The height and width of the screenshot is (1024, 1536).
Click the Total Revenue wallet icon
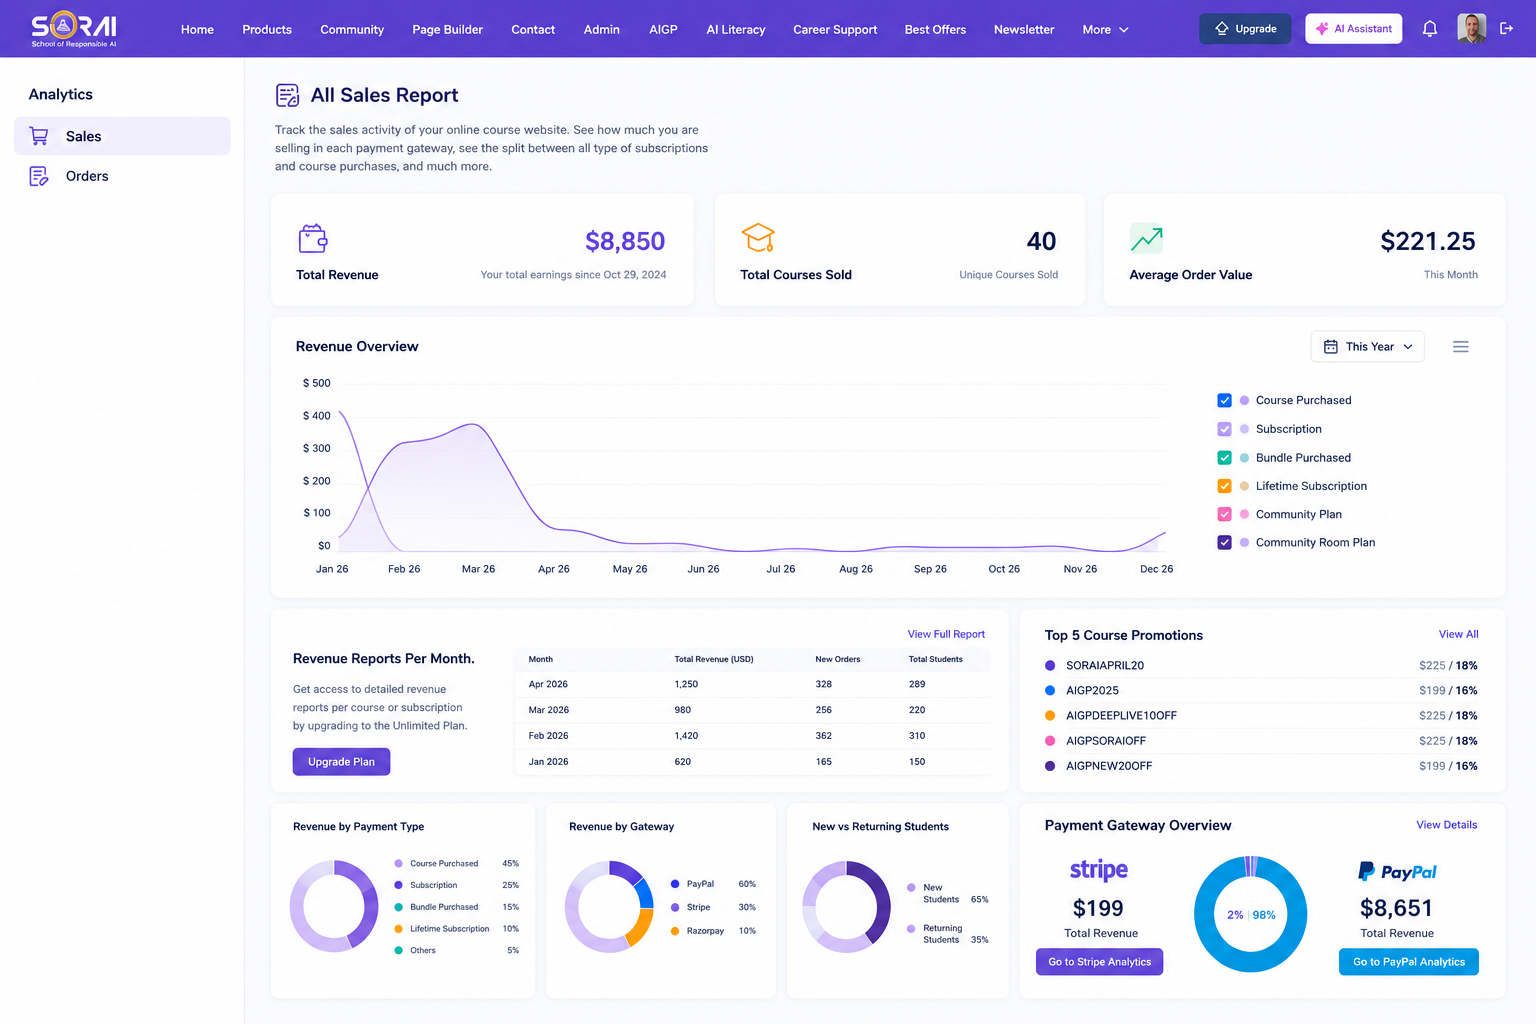click(313, 238)
